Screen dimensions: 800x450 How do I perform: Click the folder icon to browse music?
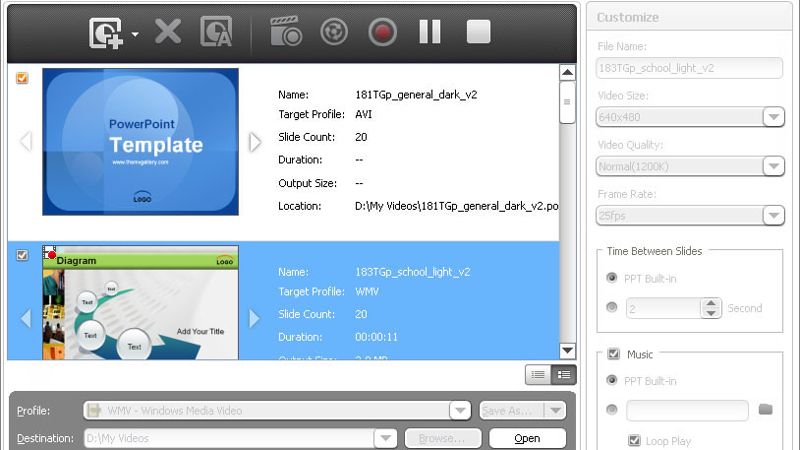pyautogui.click(x=765, y=409)
